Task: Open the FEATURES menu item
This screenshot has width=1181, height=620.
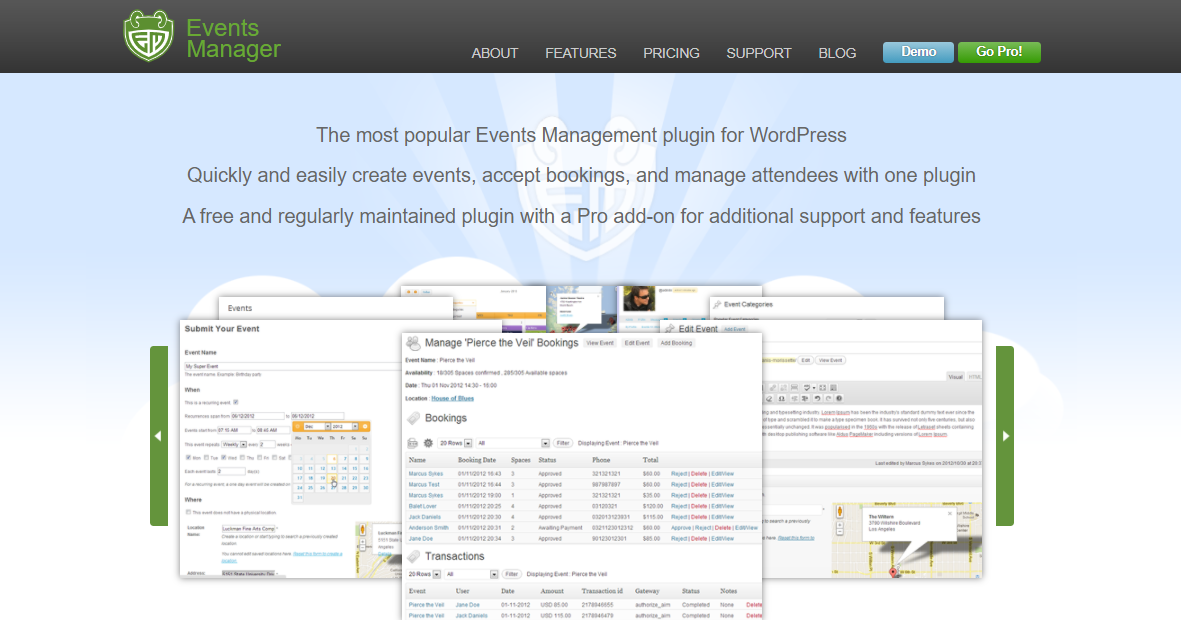Action: 580,53
